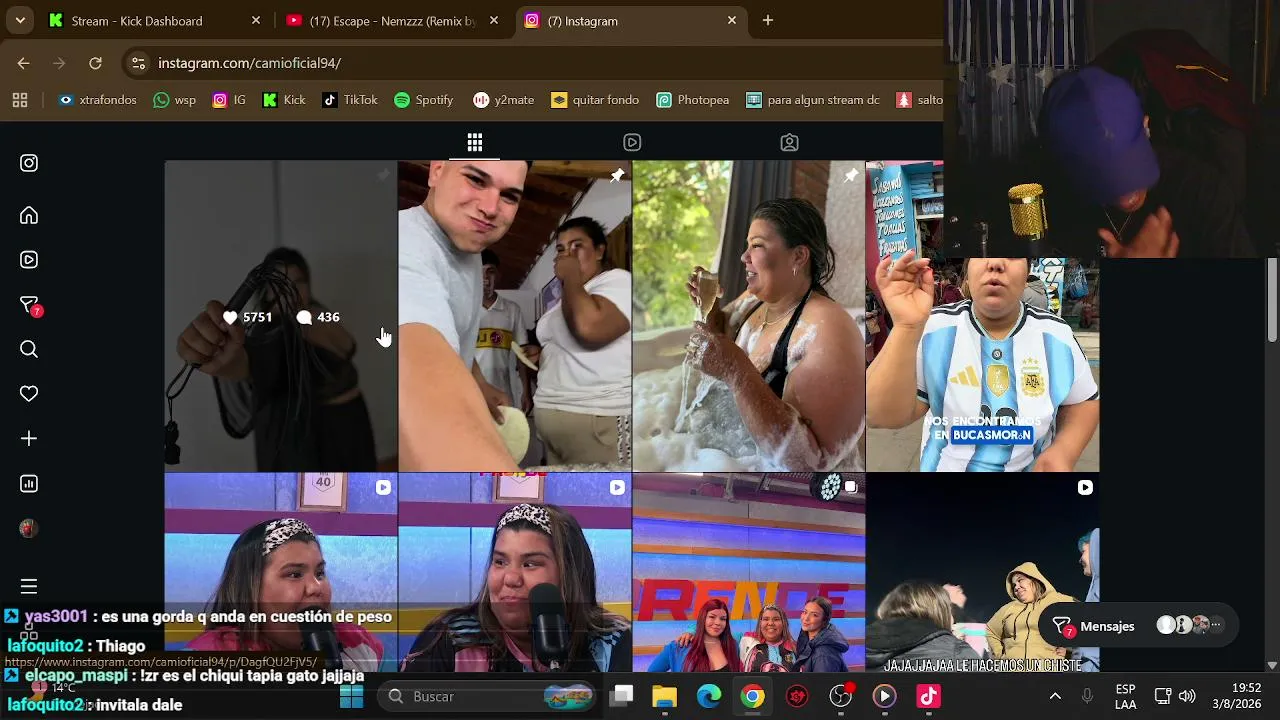This screenshot has width=1280, height=720.
Task: Open the quitar fondo bookmark
Action: click(596, 100)
